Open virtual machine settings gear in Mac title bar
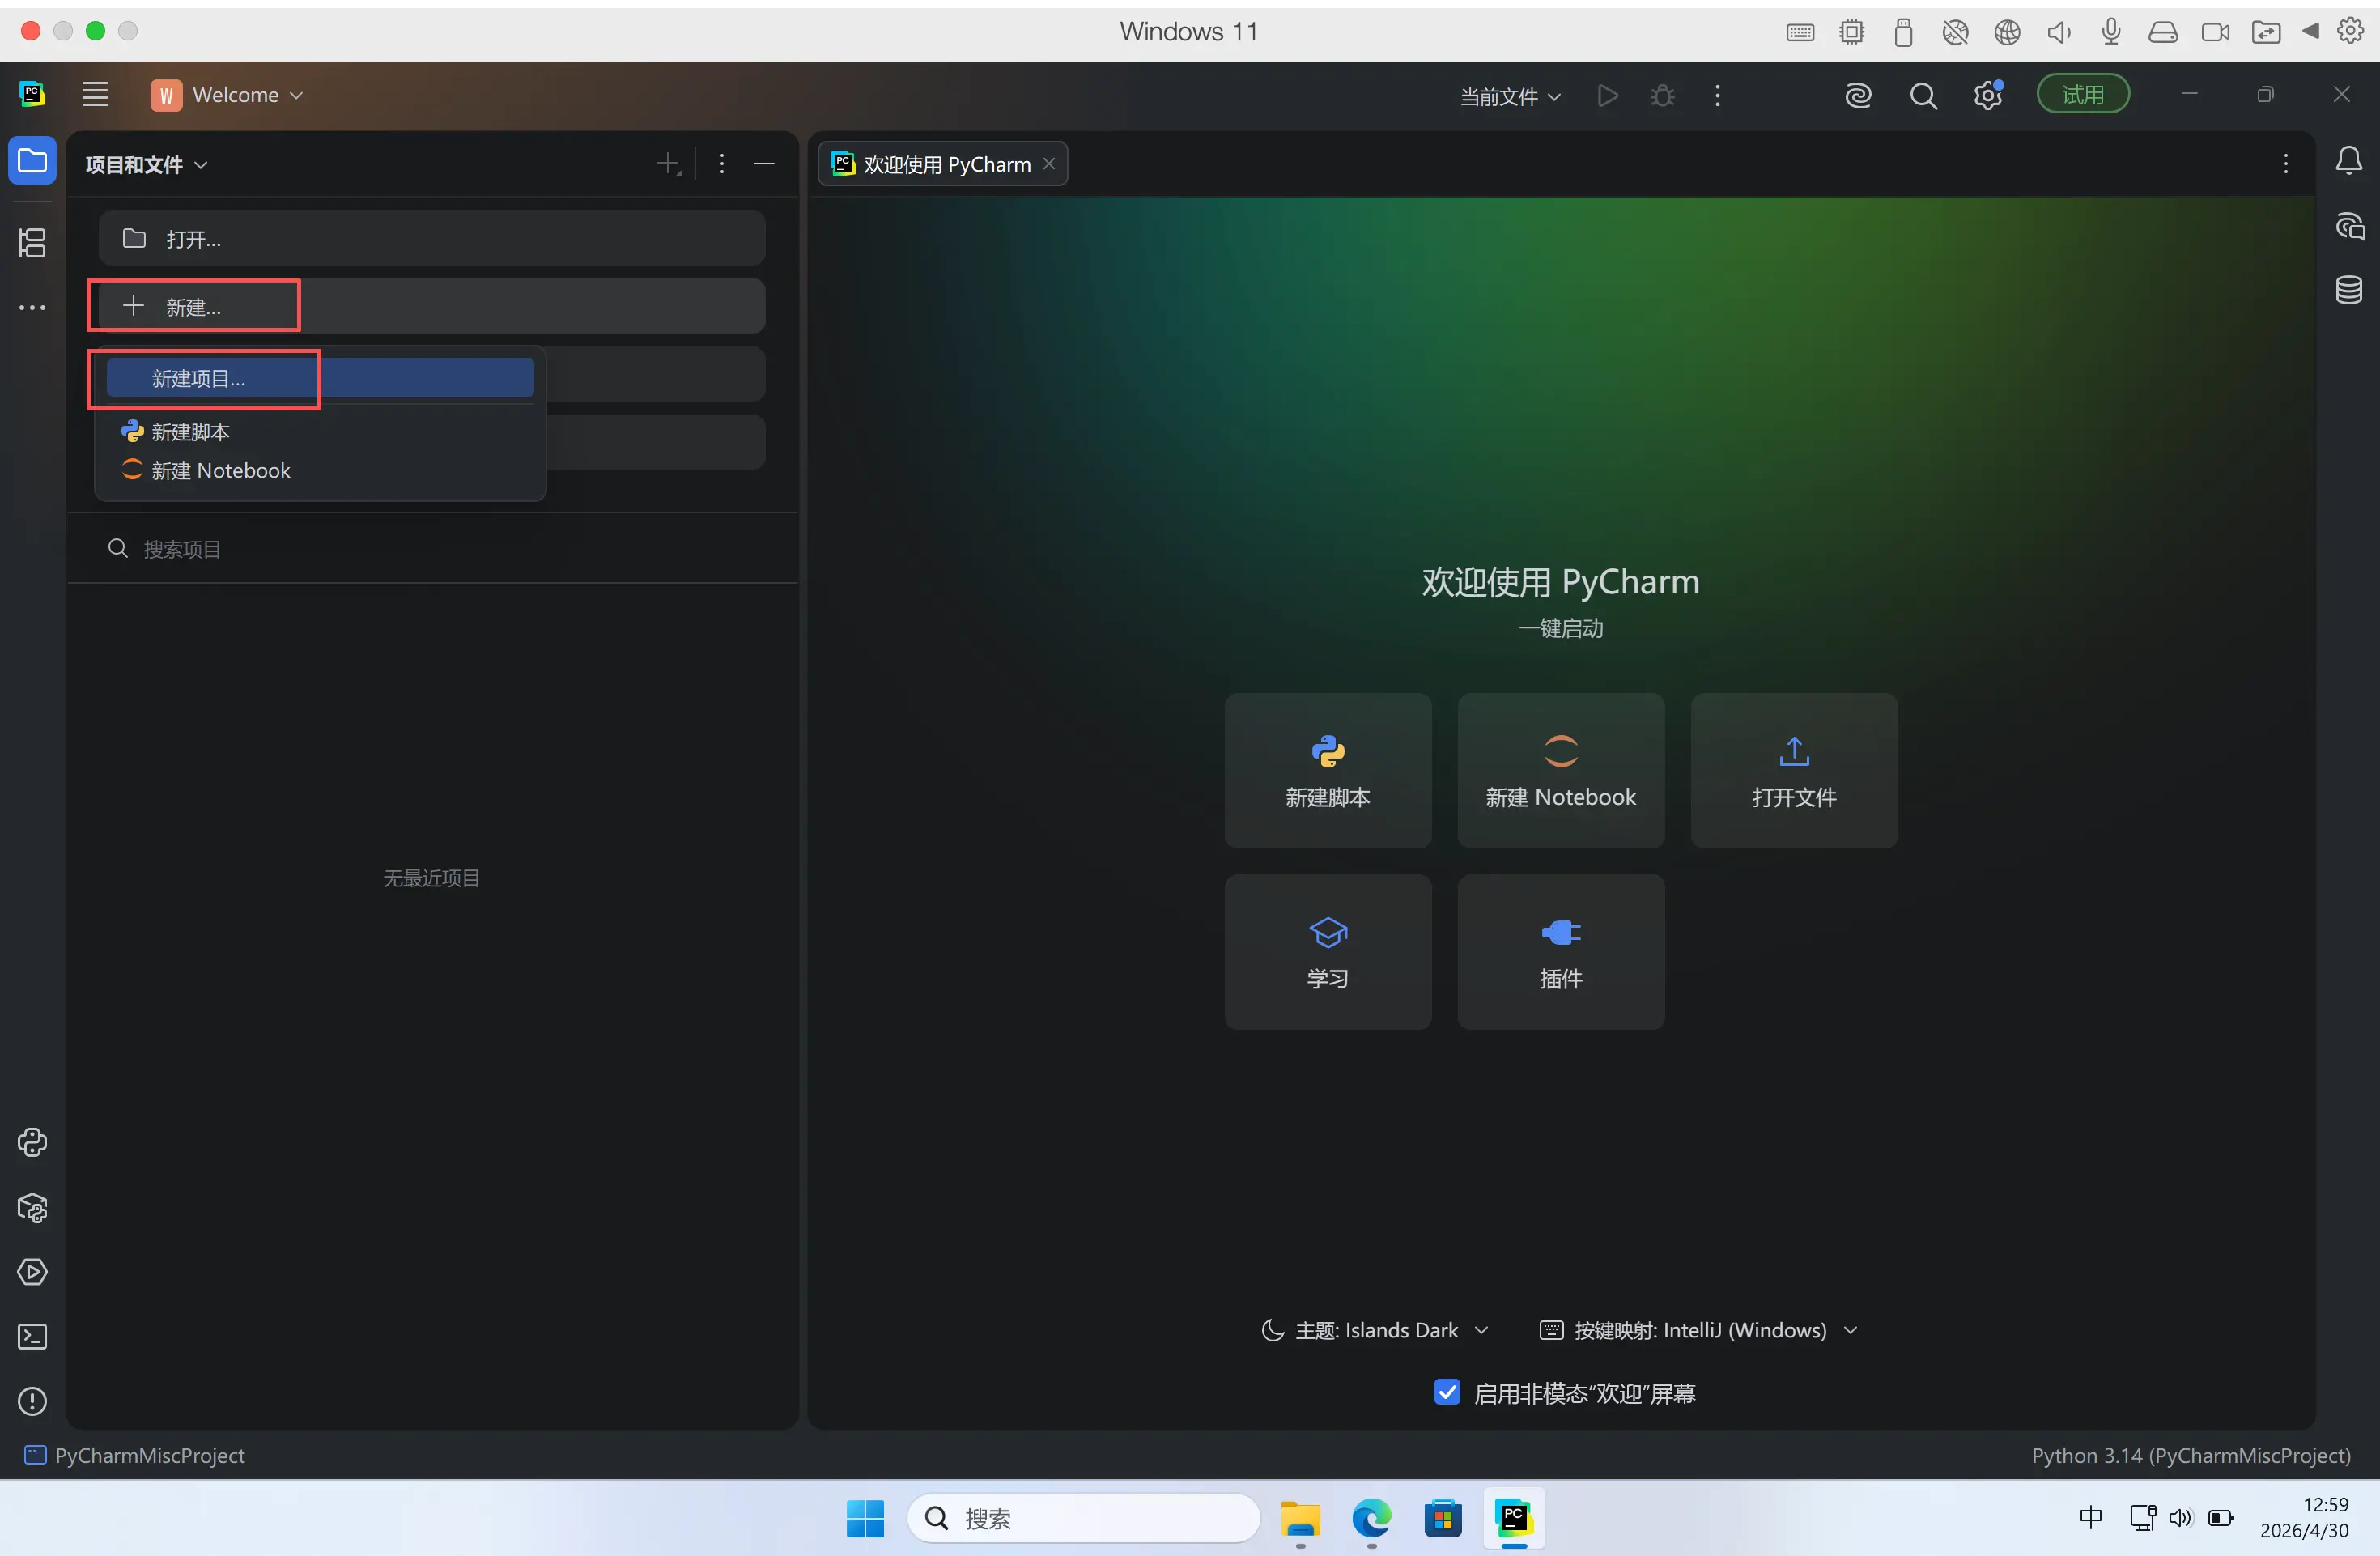The image size is (2380, 1556). 2350,31
